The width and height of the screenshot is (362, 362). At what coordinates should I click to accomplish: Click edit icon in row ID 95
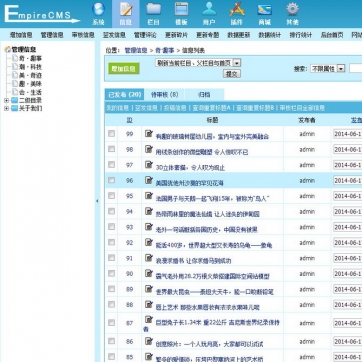pos(149,195)
